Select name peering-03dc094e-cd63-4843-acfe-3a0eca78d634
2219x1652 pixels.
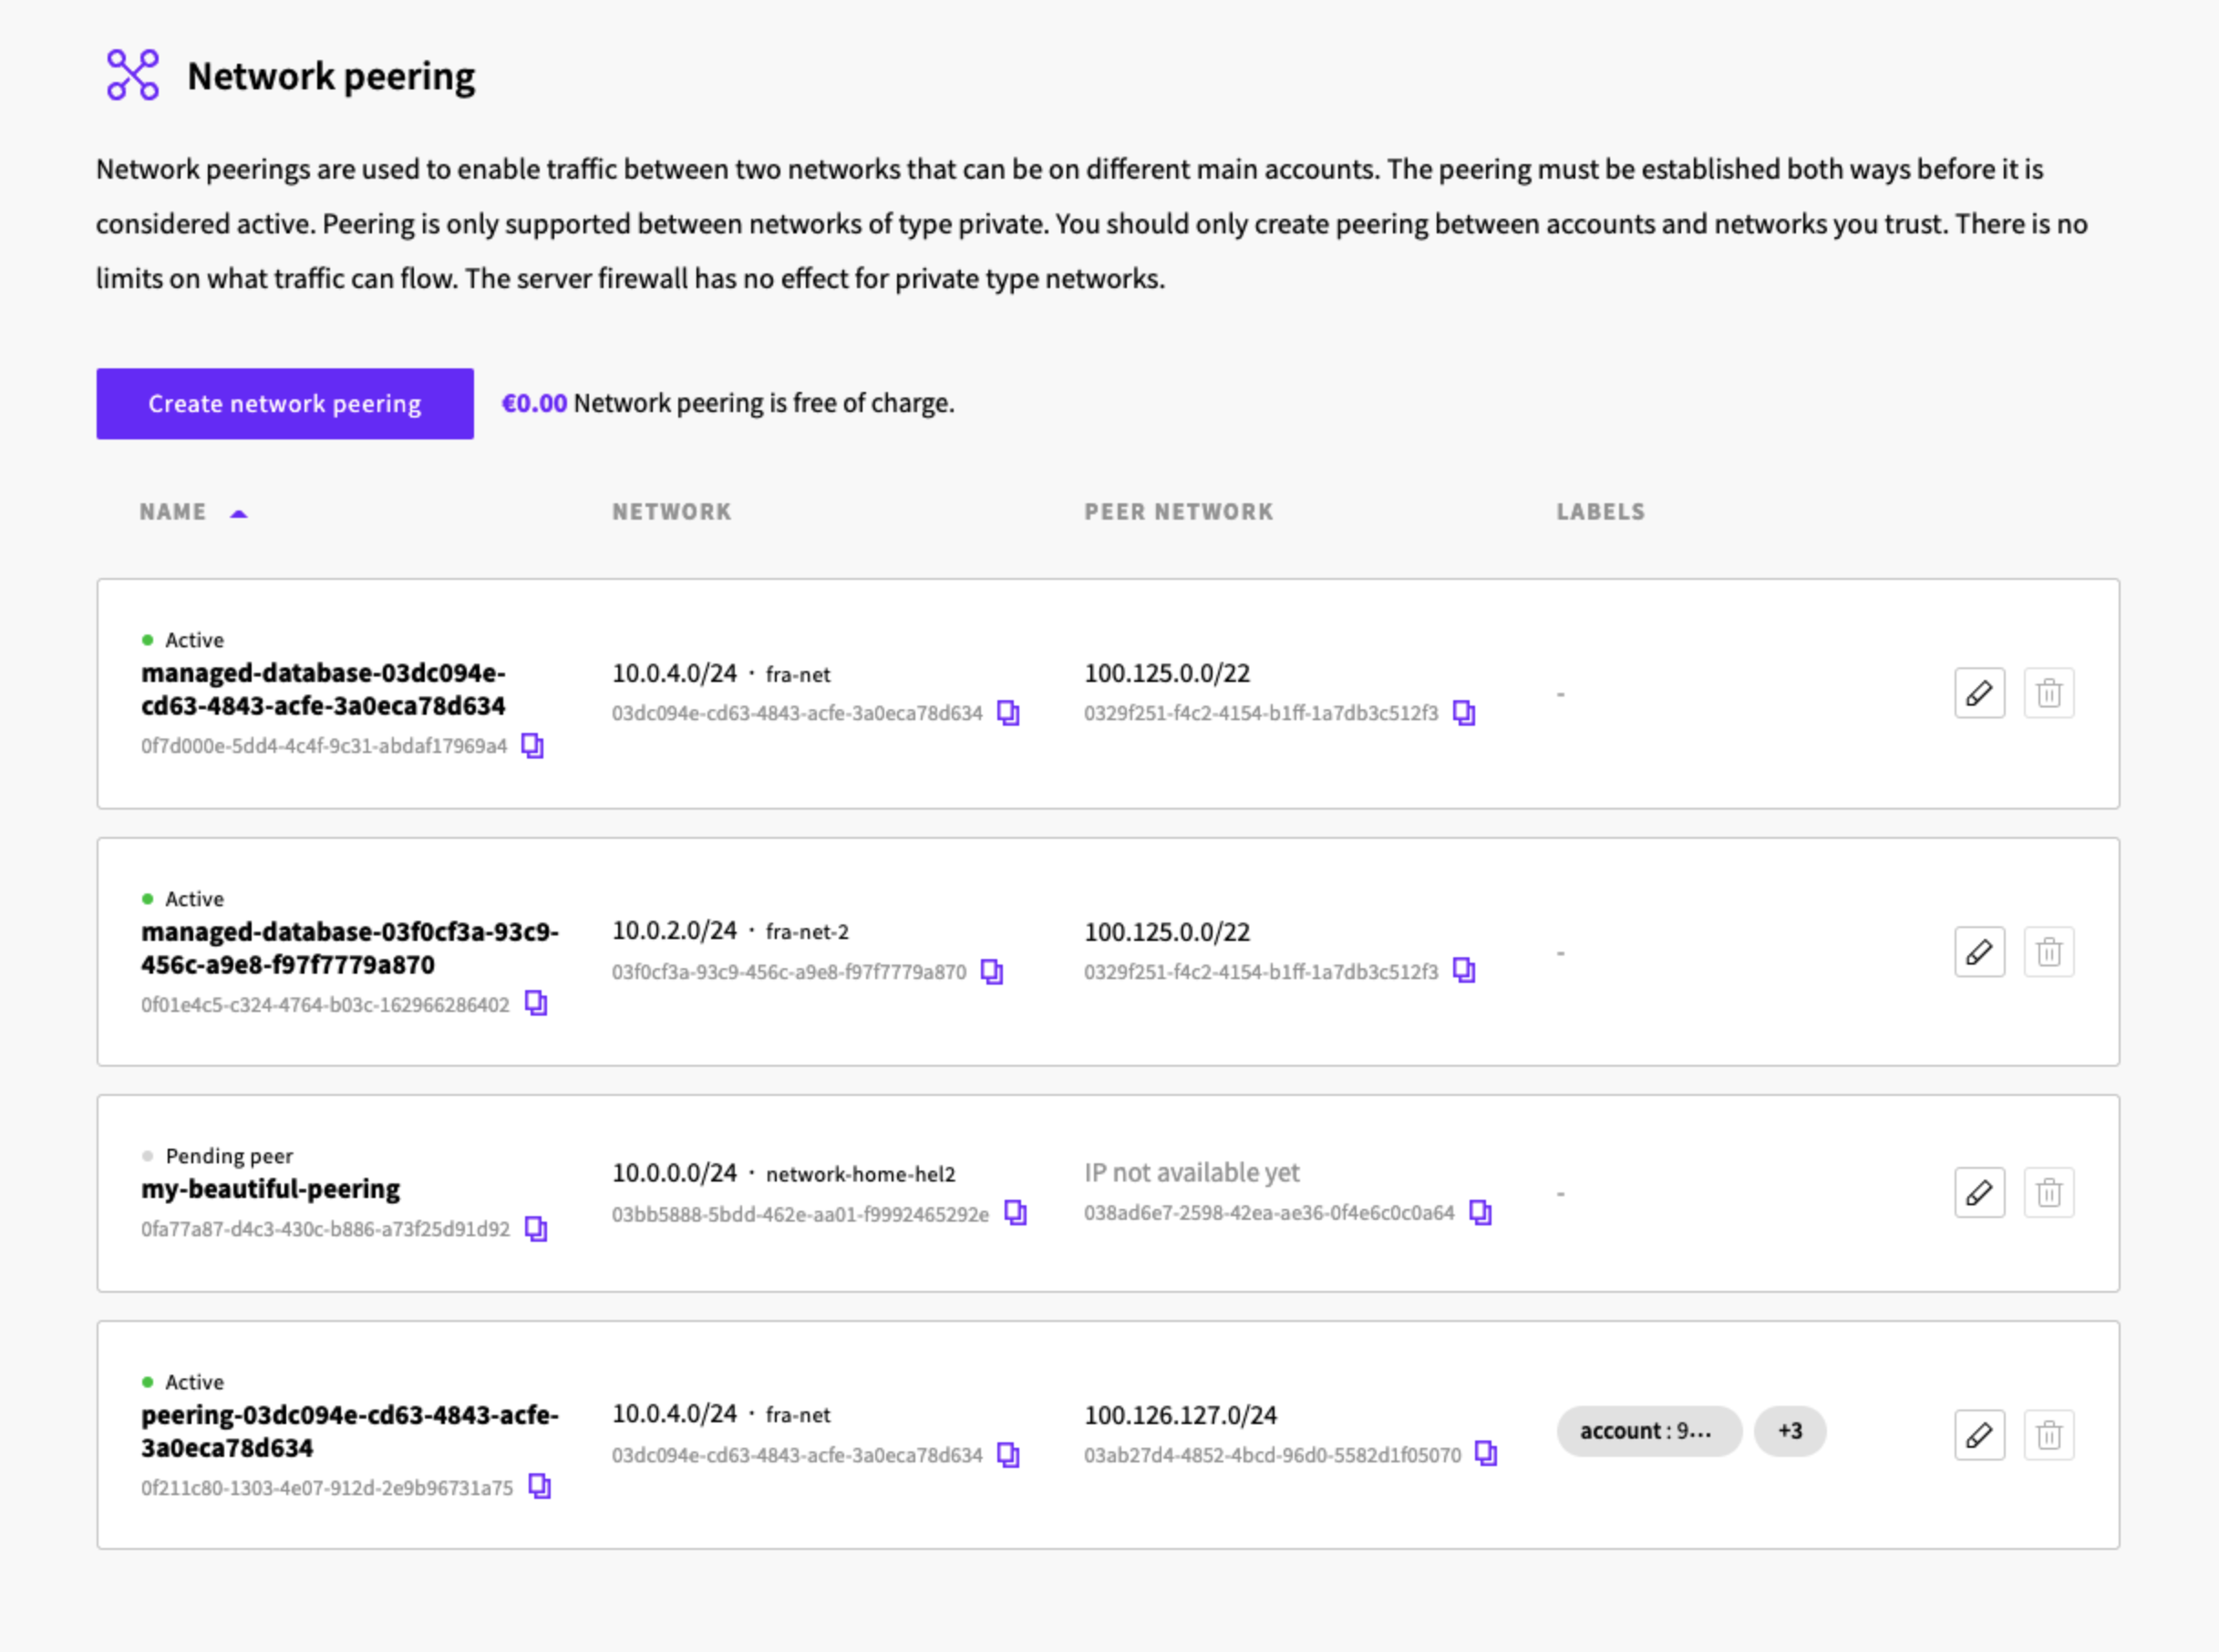350,1431
